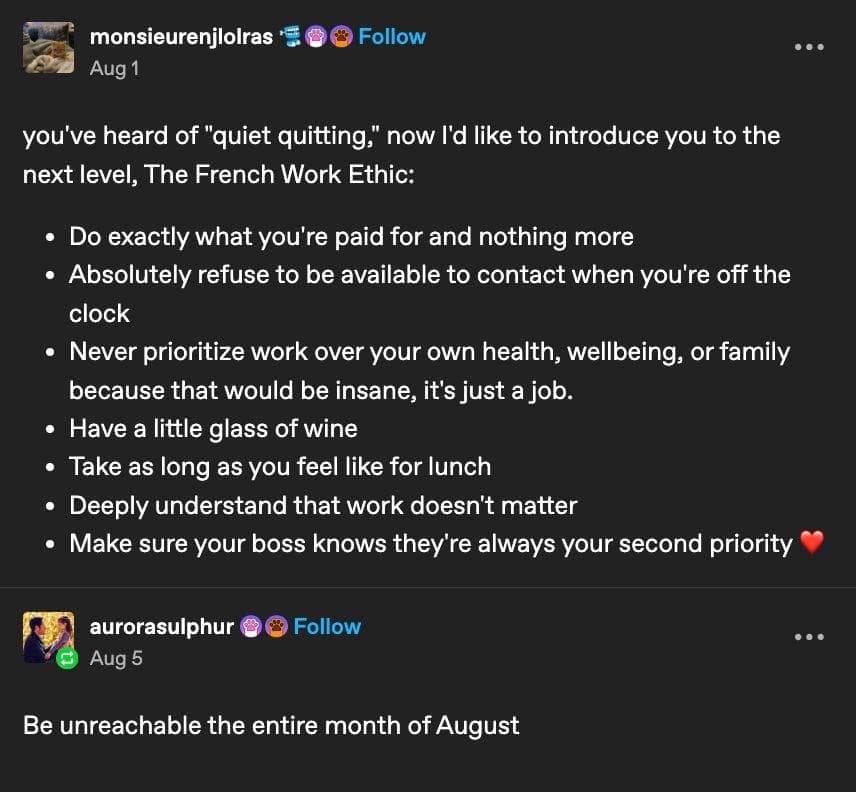The width and height of the screenshot is (856, 792).
Task: Open the options menu on monsieurenjlolras's post
Action: (809, 47)
